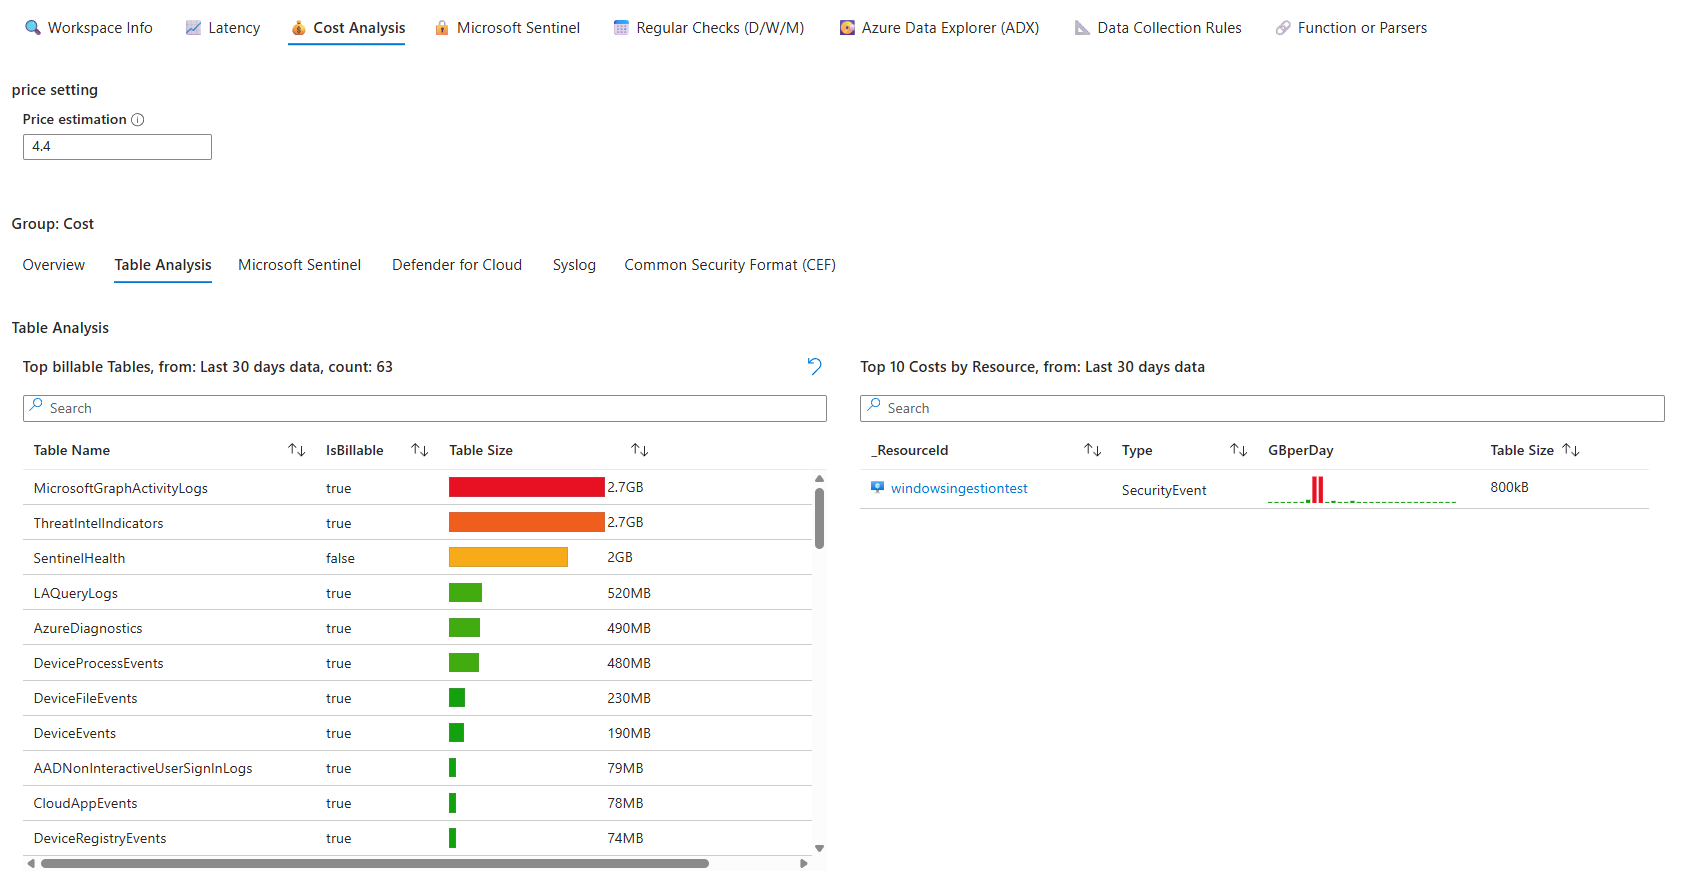
Task: Click the 'false' IsBillable value for SentinelHealth
Action: 340,559
